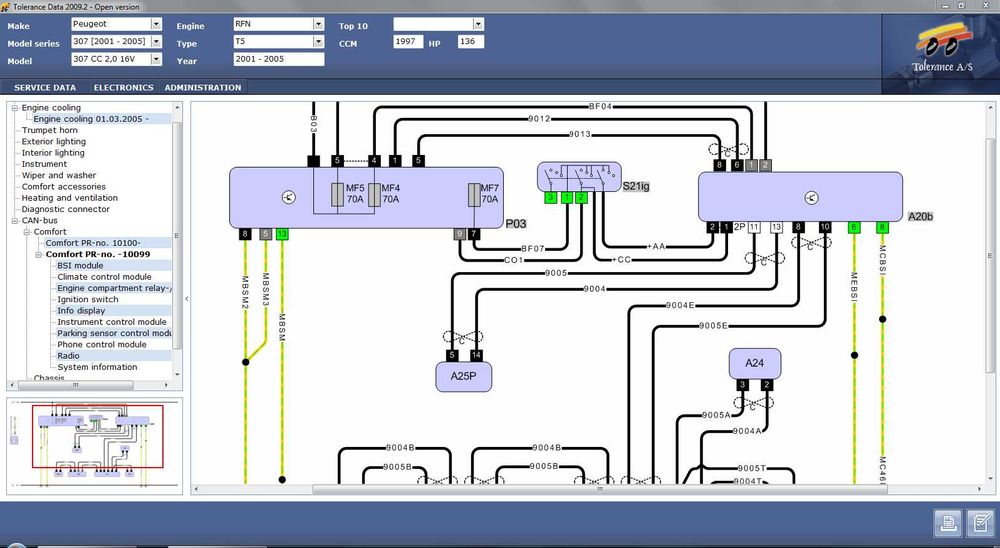
Task: Click the MF5 70A fuse symbol
Action: pos(337,195)
